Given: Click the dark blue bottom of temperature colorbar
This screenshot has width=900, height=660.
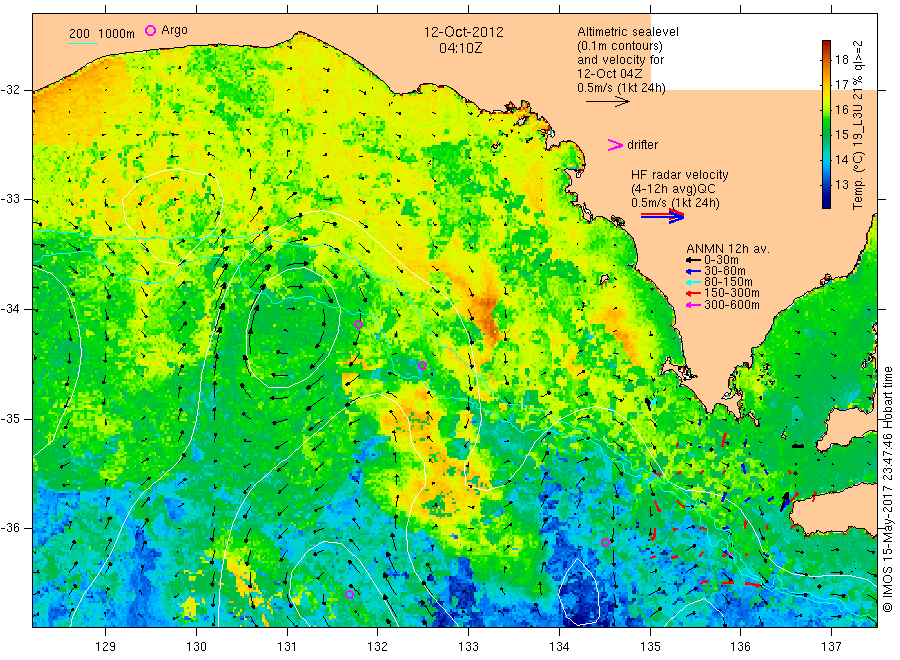Looking at the screenshot, I should 826,204.
